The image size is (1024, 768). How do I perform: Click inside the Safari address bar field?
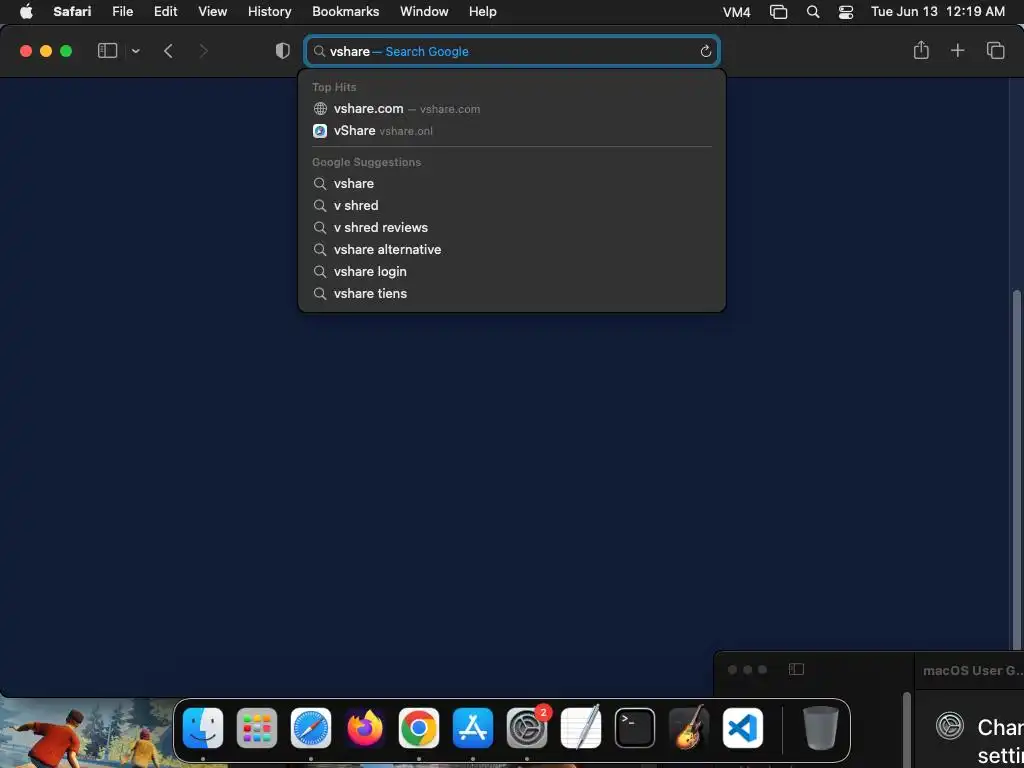(x=511, y=51)
